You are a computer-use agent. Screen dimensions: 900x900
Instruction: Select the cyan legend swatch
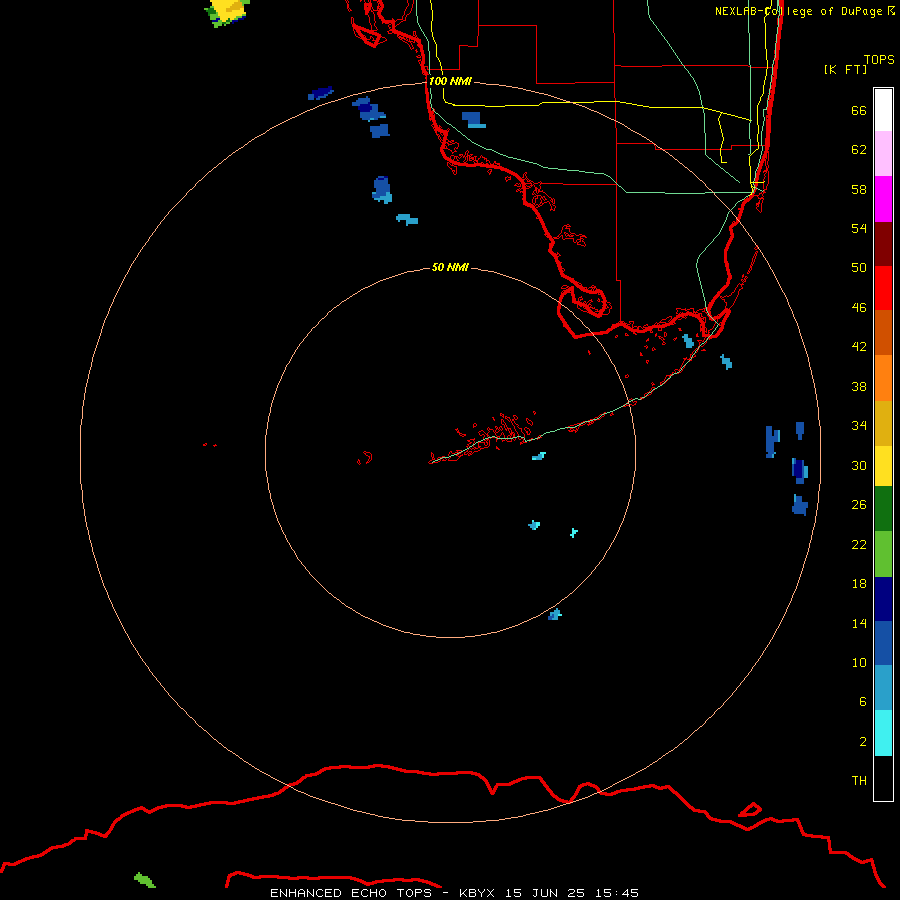[x=883, y=733]
